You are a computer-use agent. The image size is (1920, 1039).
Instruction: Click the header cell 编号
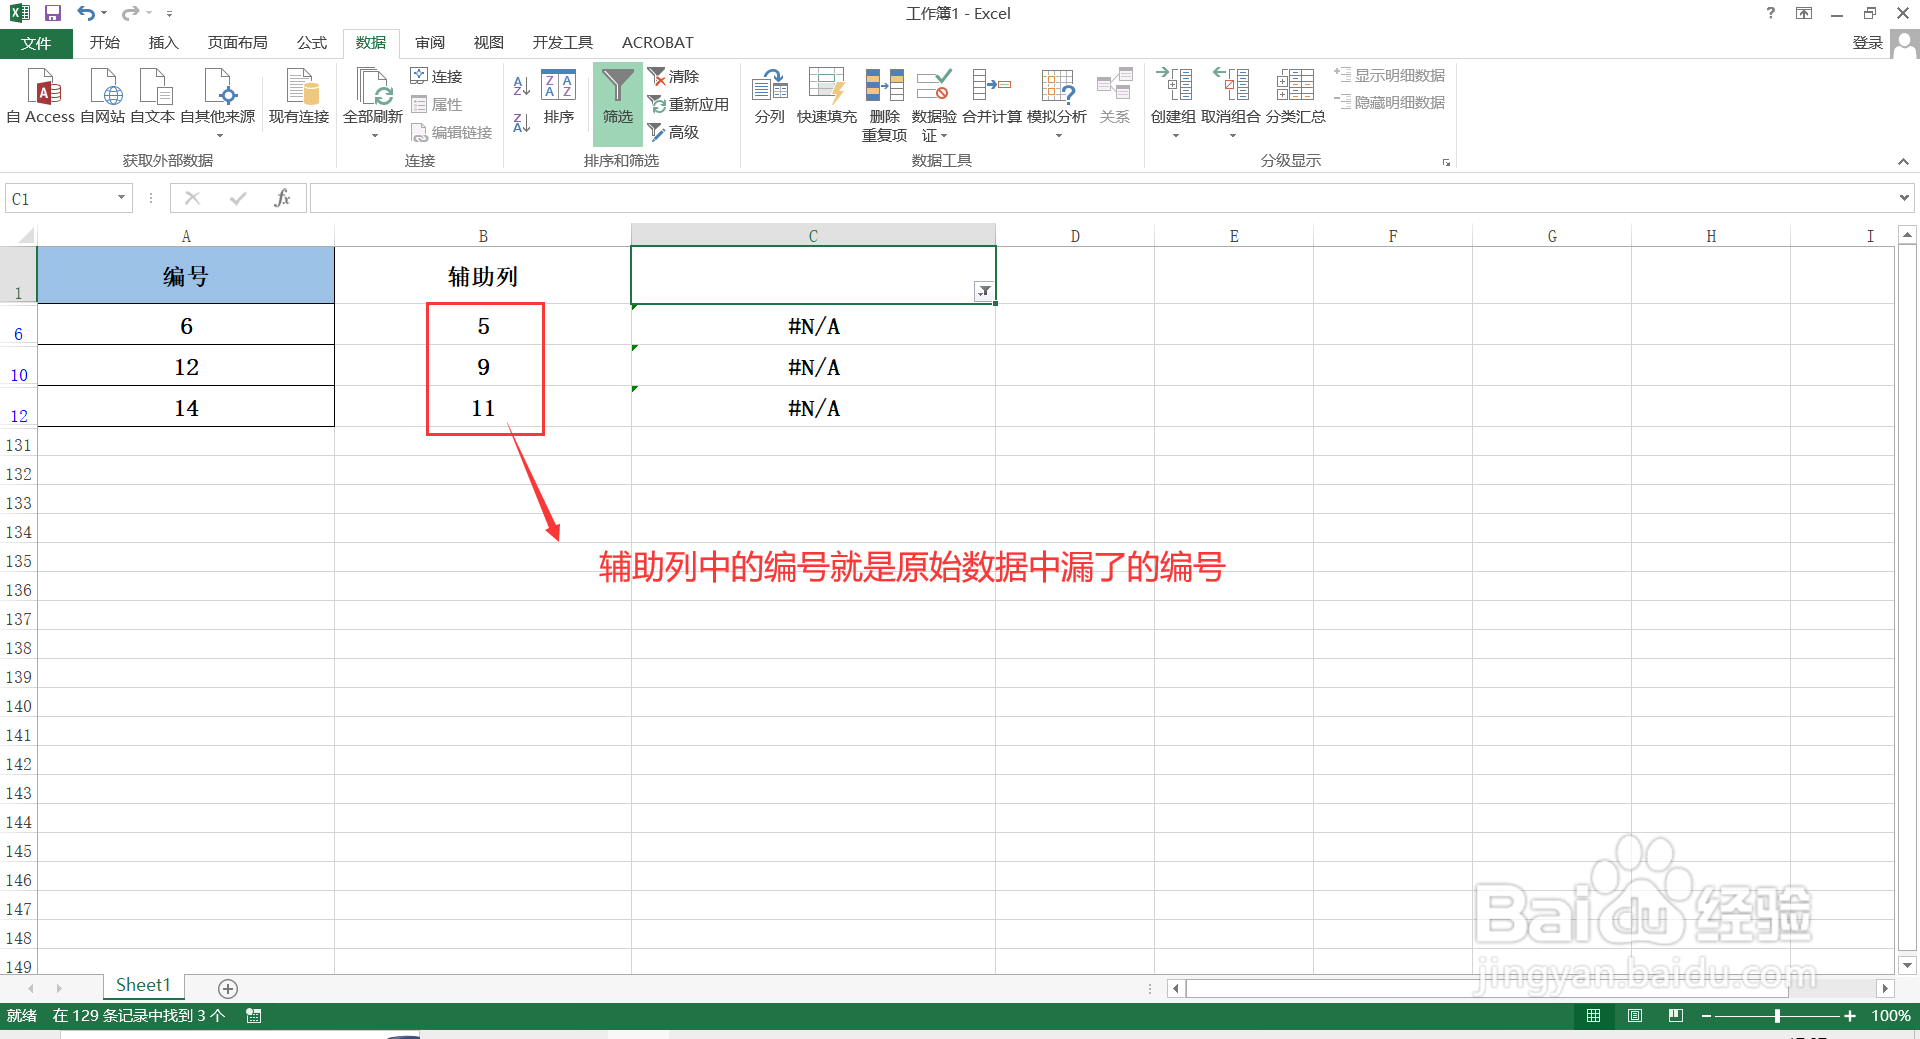(x=186, y=276)
